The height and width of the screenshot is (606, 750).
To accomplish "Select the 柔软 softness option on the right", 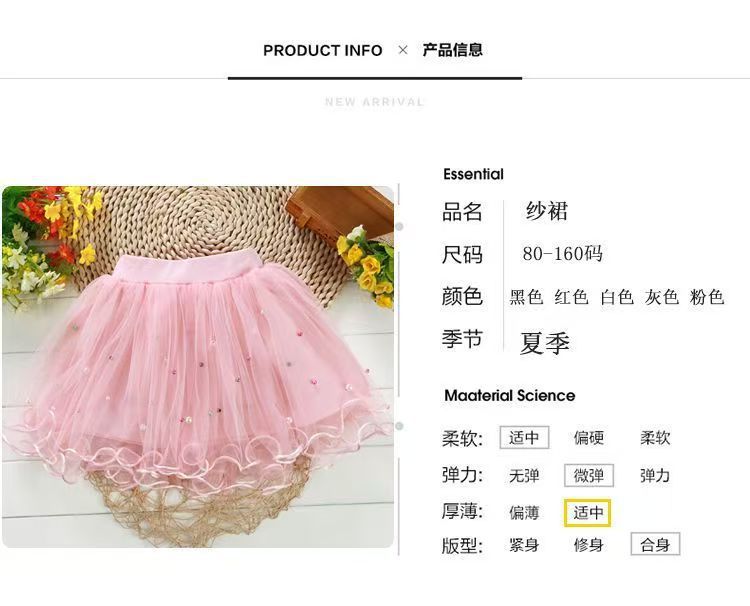I will point(655,438).
